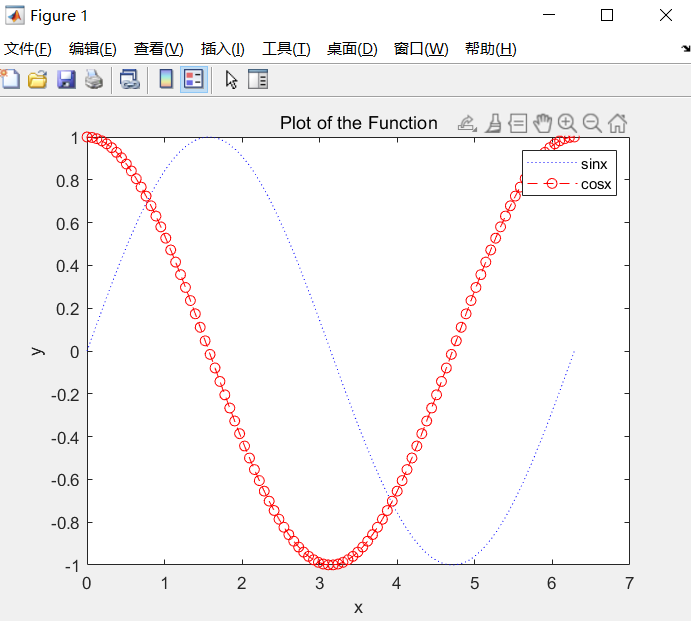Open the 文件(F) menu
This screenshot has width=691, height=621.
tap(28, 49)
